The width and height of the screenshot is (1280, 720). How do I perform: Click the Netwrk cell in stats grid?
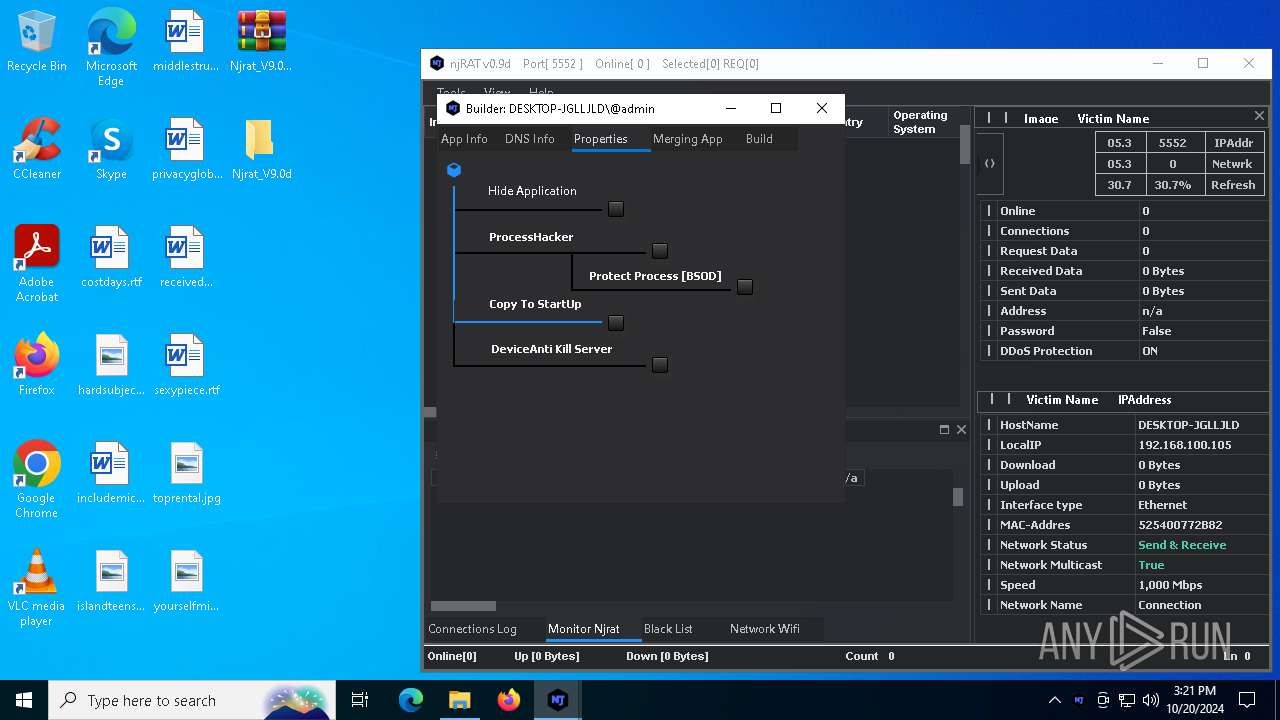click(x=1233, y=164)
